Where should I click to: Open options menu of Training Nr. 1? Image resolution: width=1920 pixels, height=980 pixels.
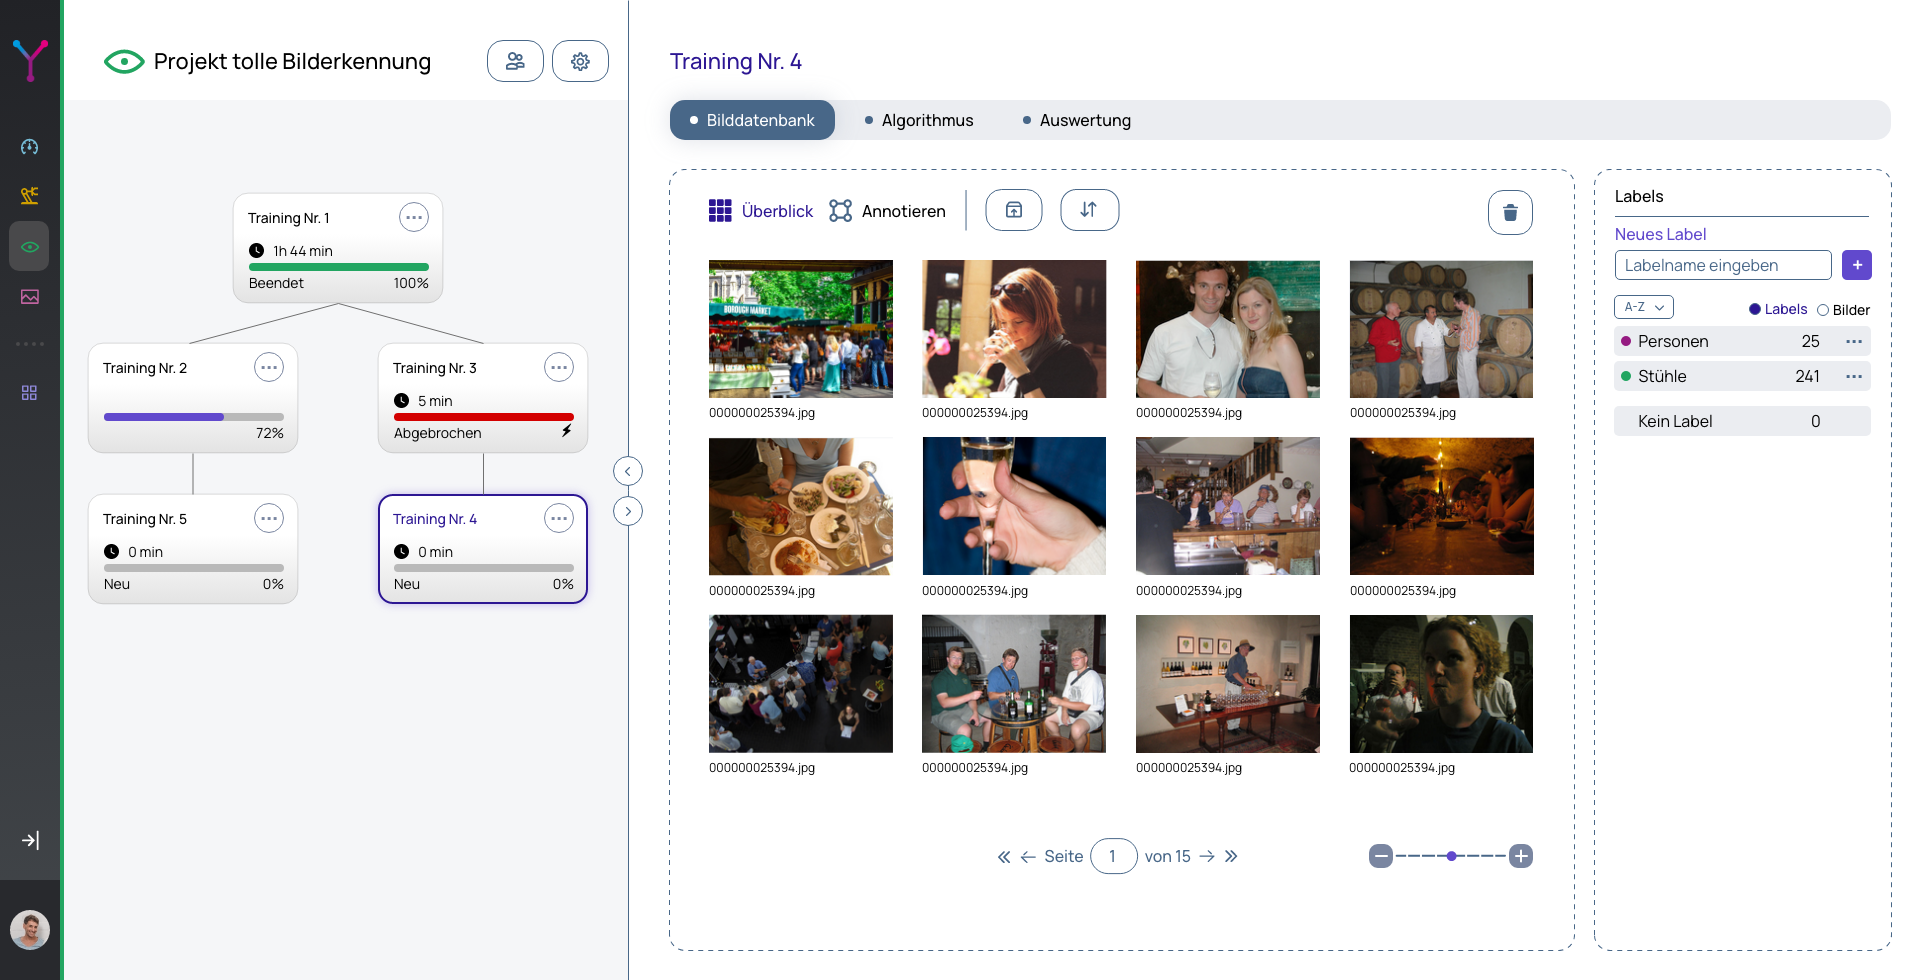(x=414, y=217)
